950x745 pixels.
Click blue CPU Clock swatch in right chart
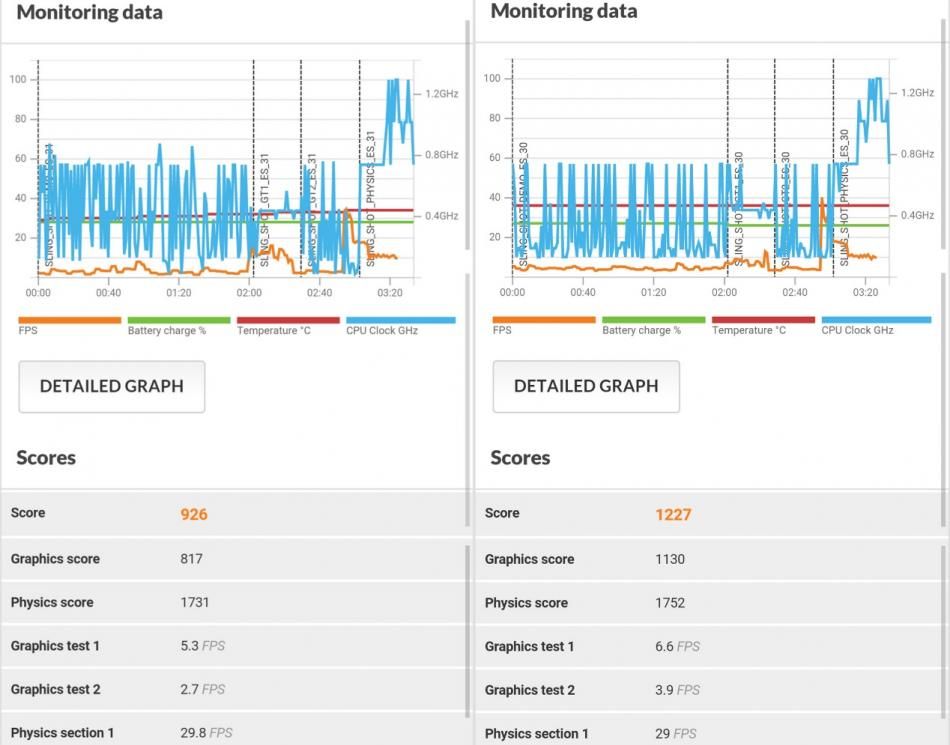click(x=875, y=320)
